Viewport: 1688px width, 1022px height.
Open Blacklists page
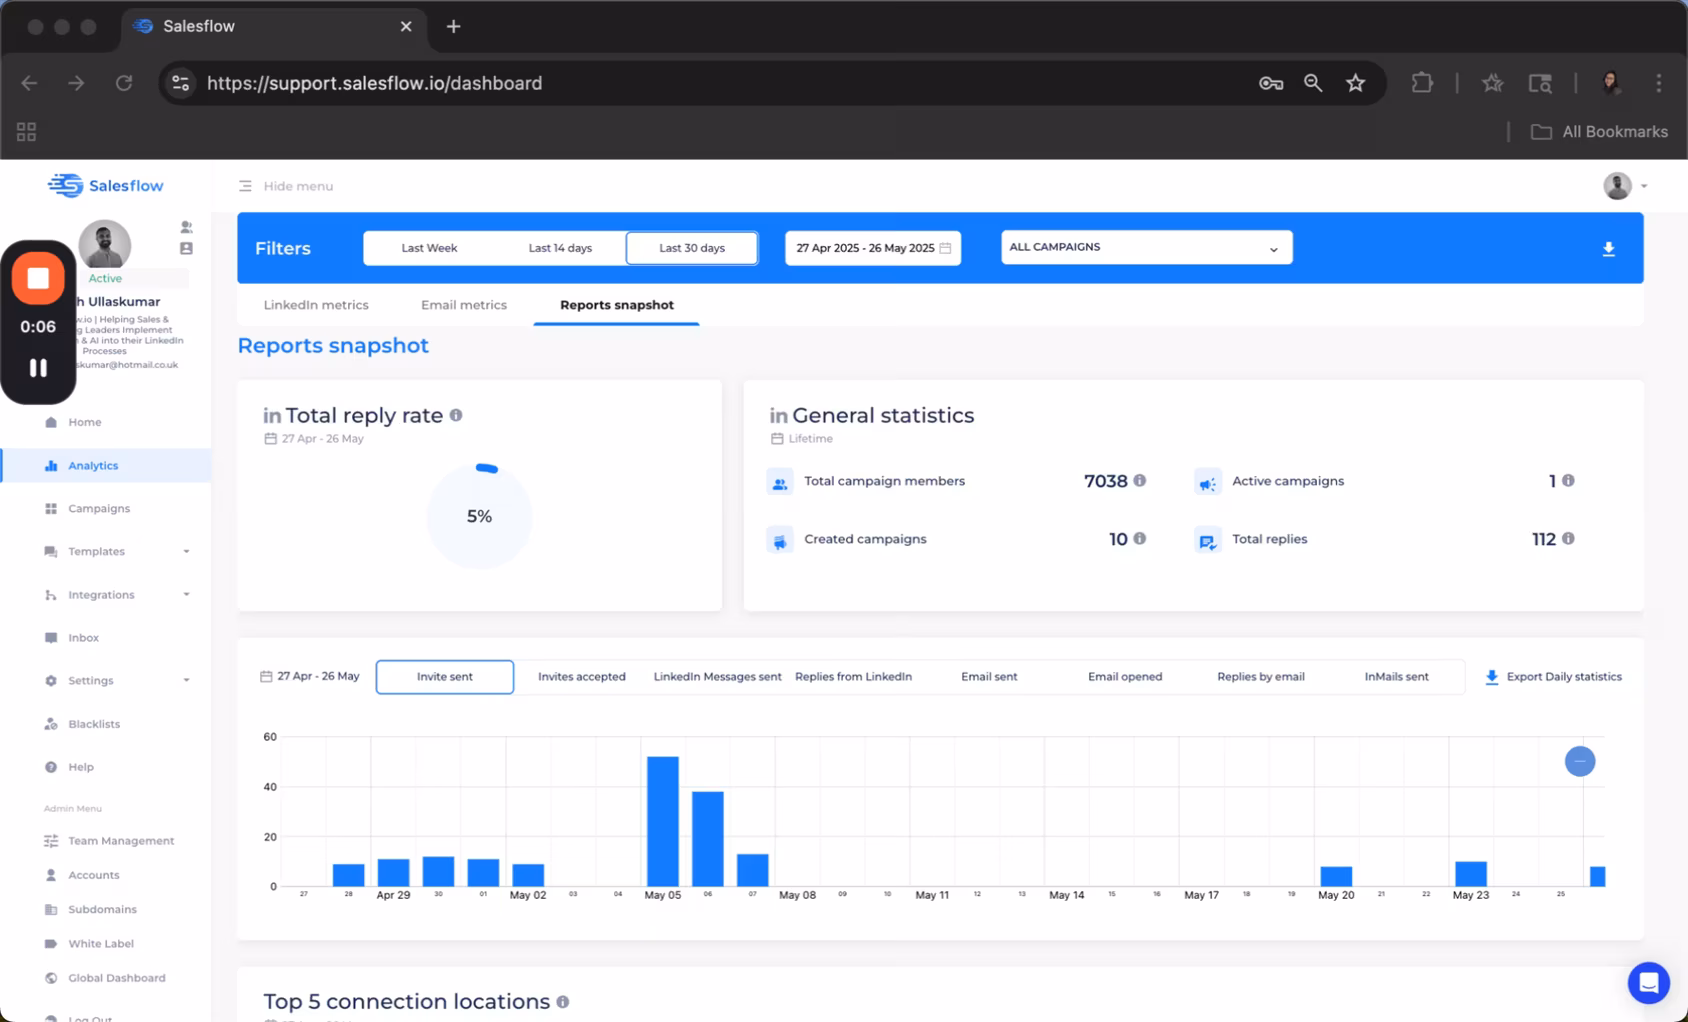(x=94, y=723)
